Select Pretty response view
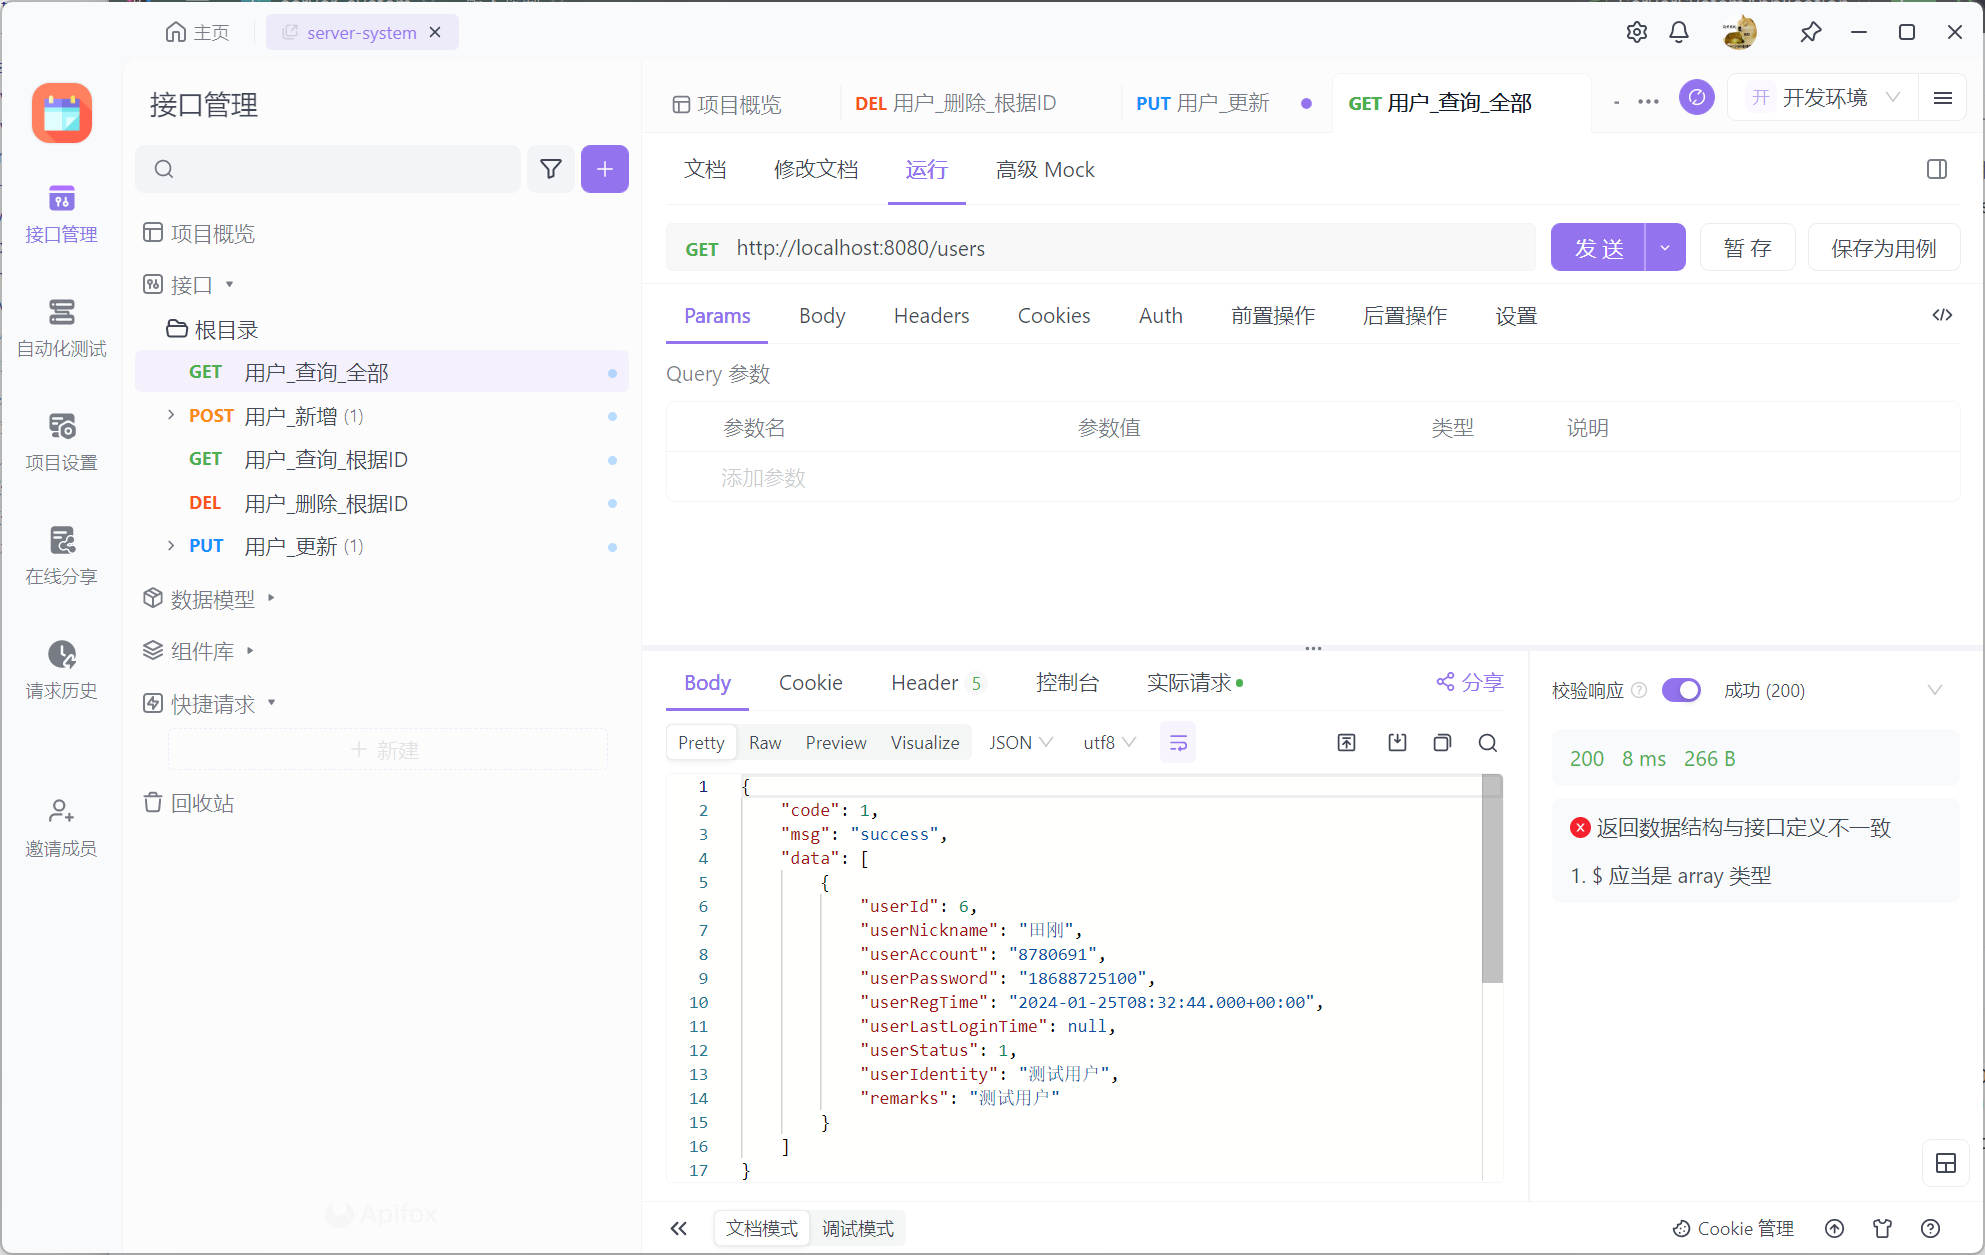Image resolution: width=1985 pixels, height=1255 pixels. (701, 743)
